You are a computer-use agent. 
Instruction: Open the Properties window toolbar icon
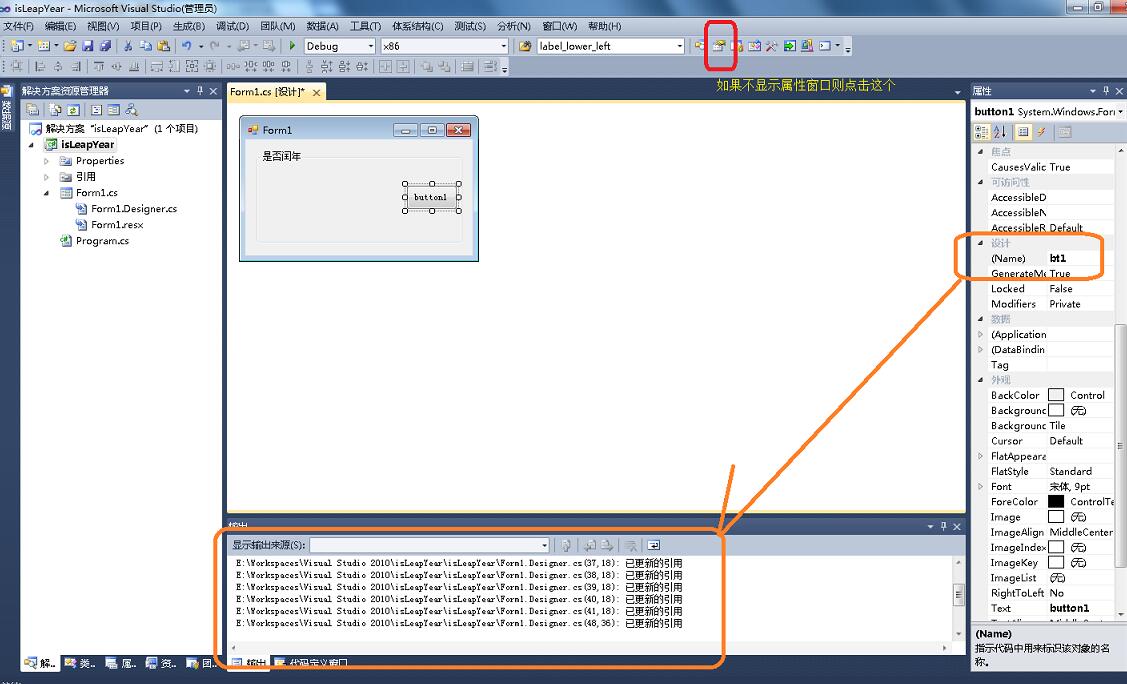click(x=719, y=46)
